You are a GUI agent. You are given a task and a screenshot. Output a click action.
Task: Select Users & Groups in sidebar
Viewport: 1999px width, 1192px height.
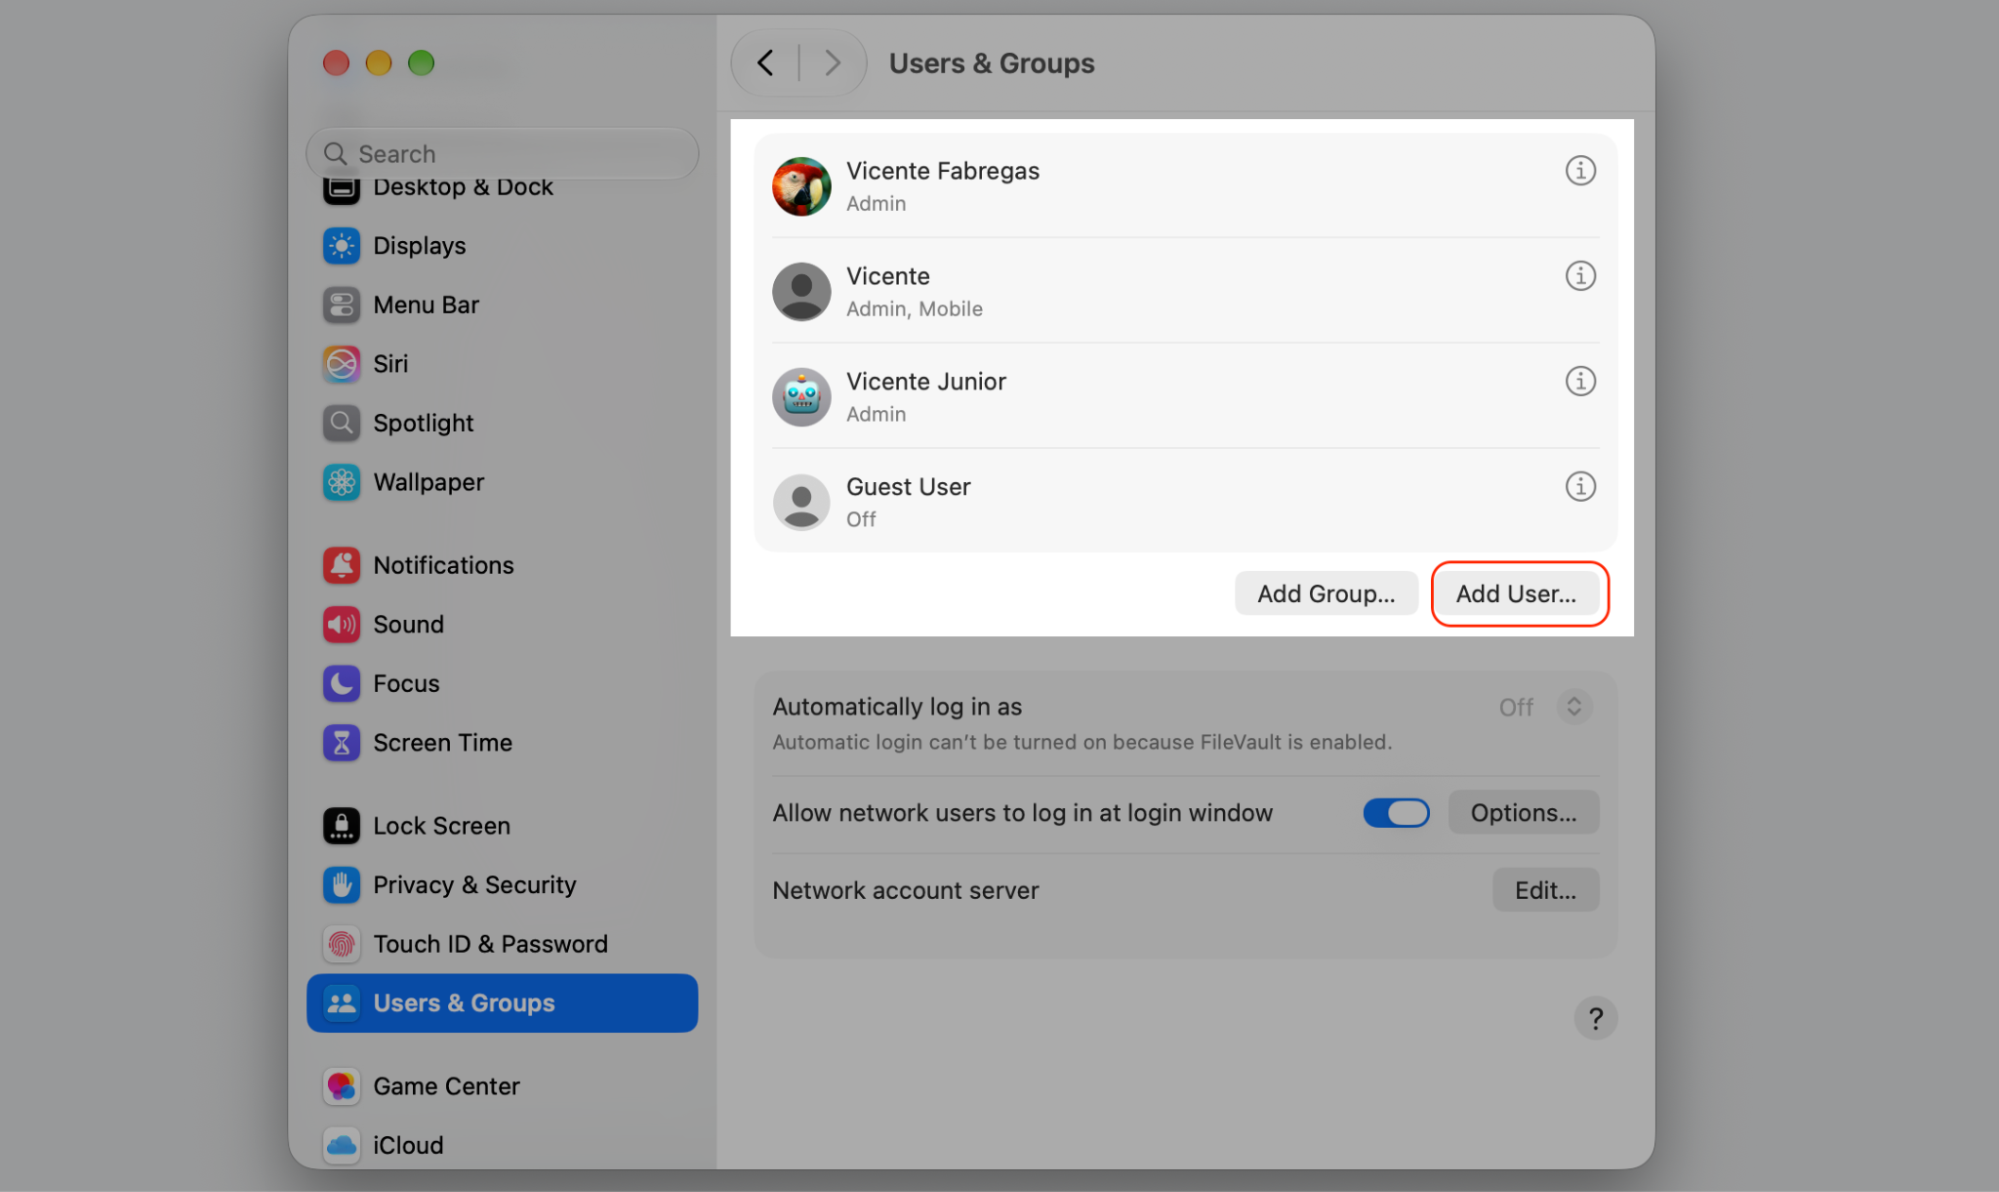[502, 1003]
